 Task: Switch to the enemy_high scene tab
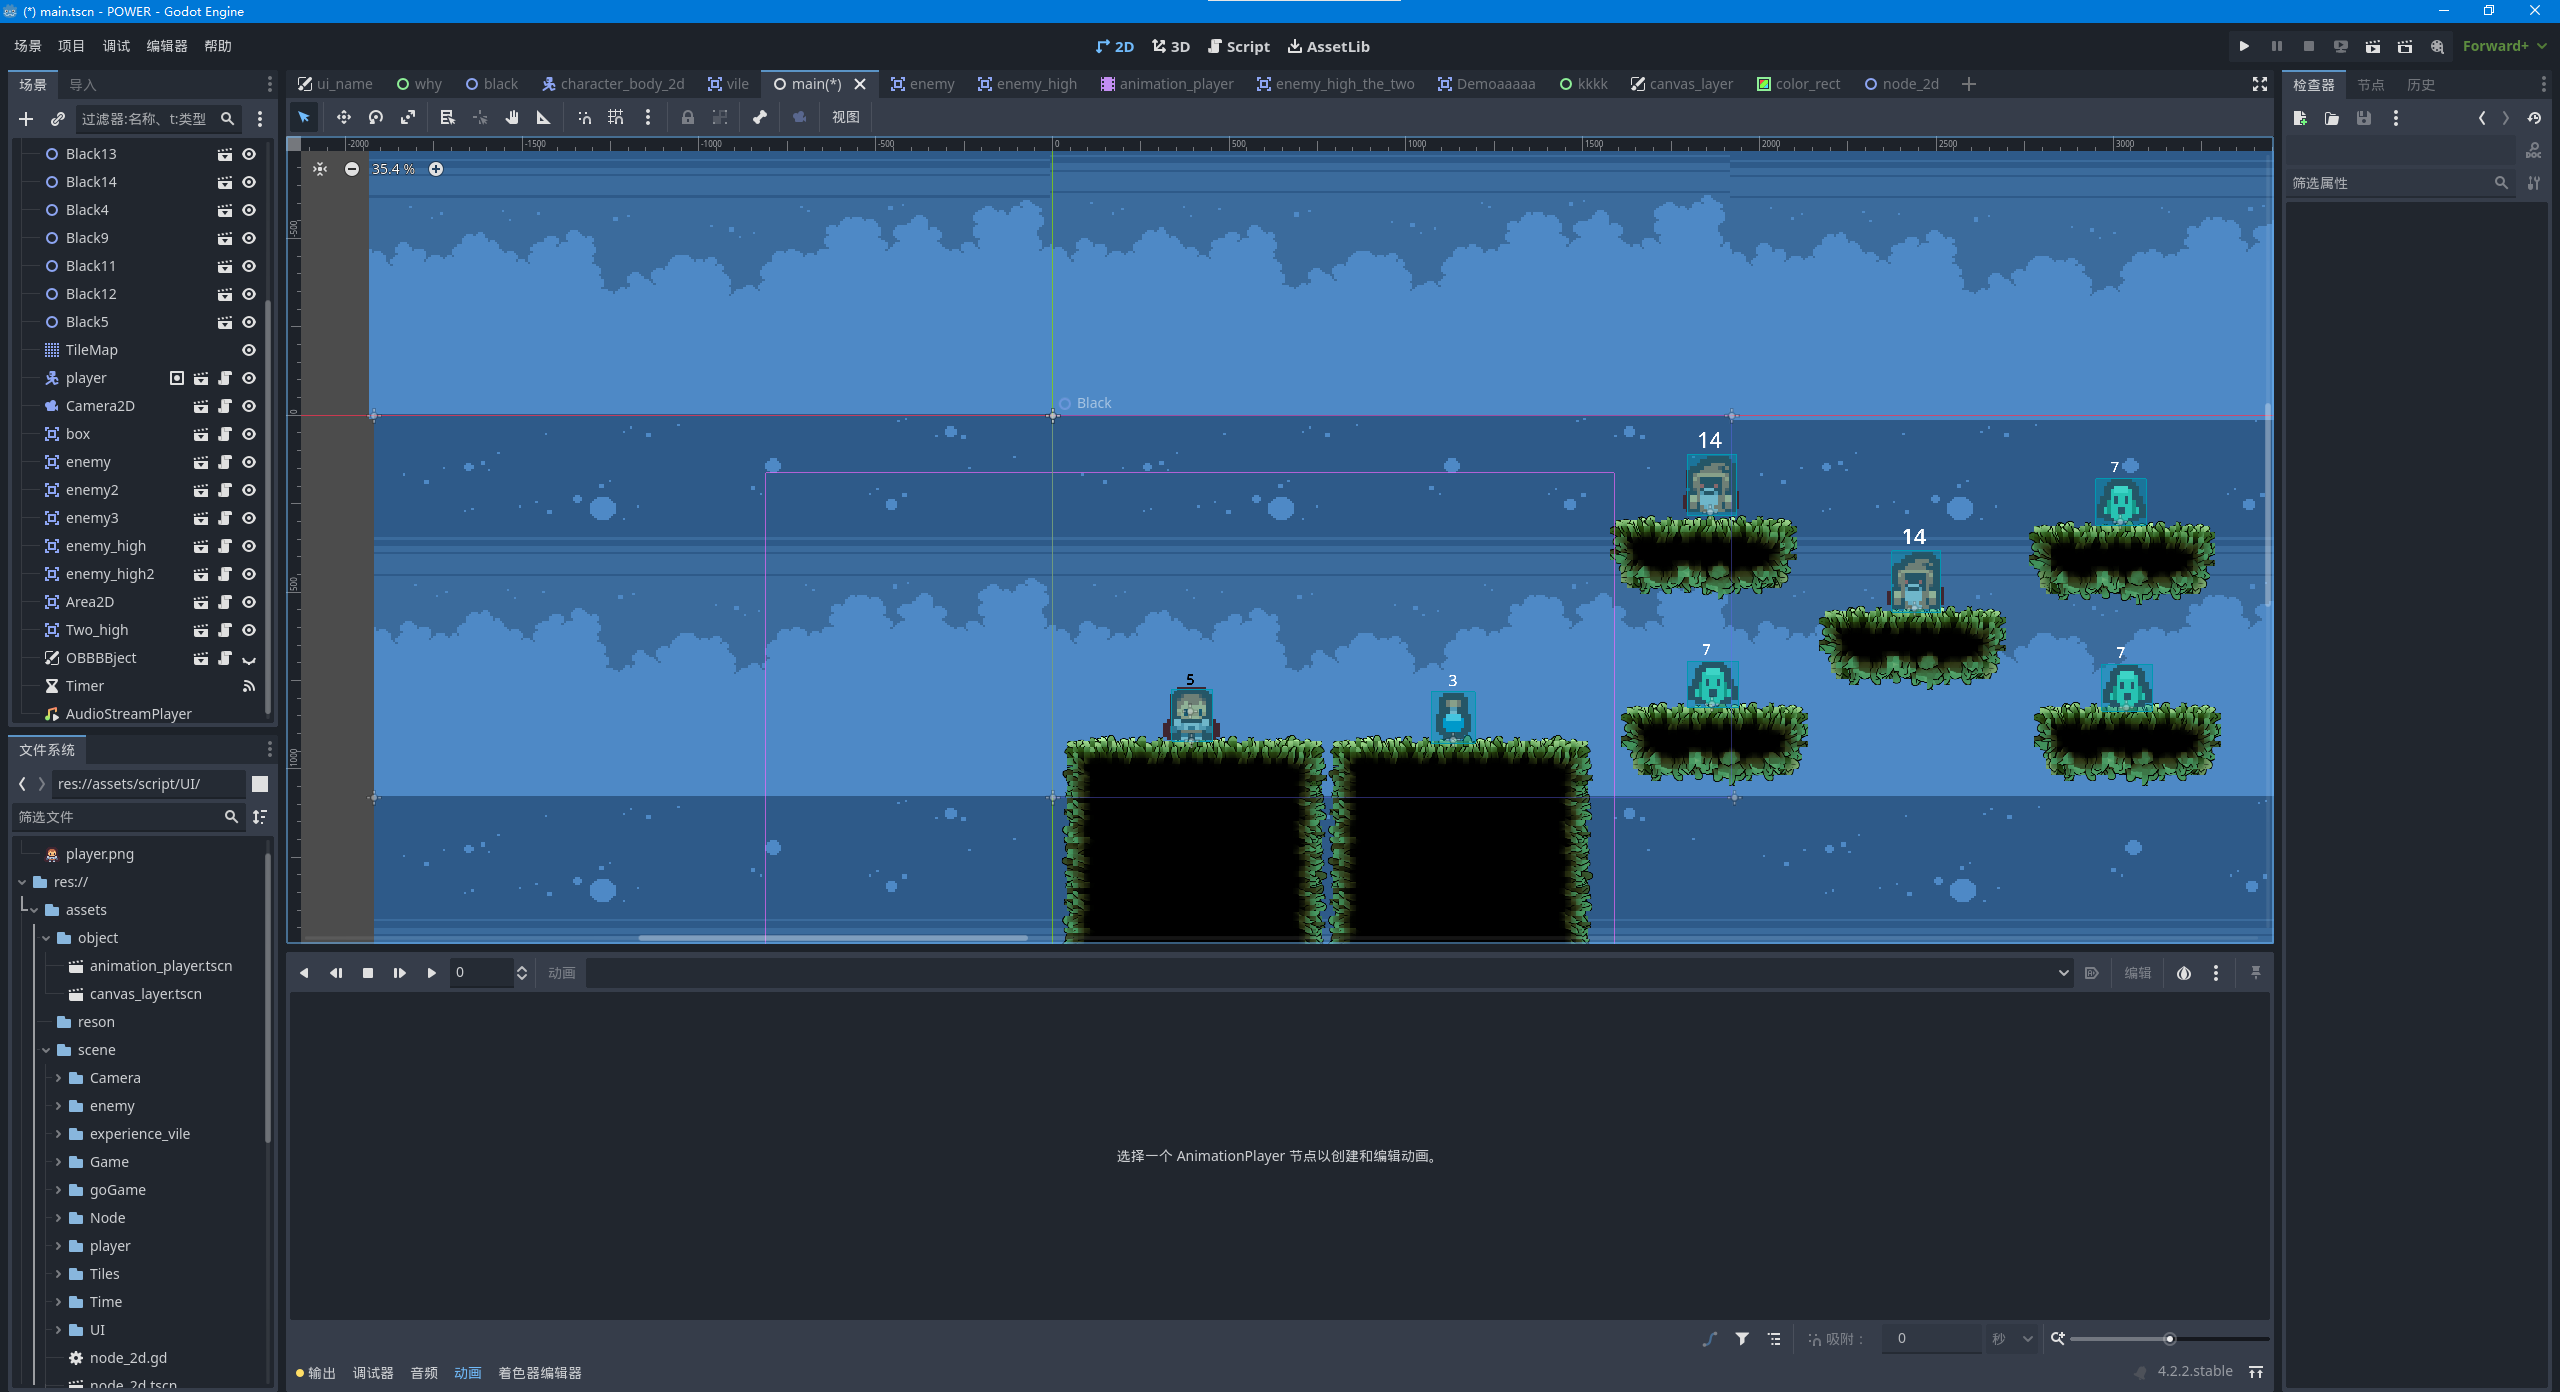pyautogui.click(x=1027, y=84)
